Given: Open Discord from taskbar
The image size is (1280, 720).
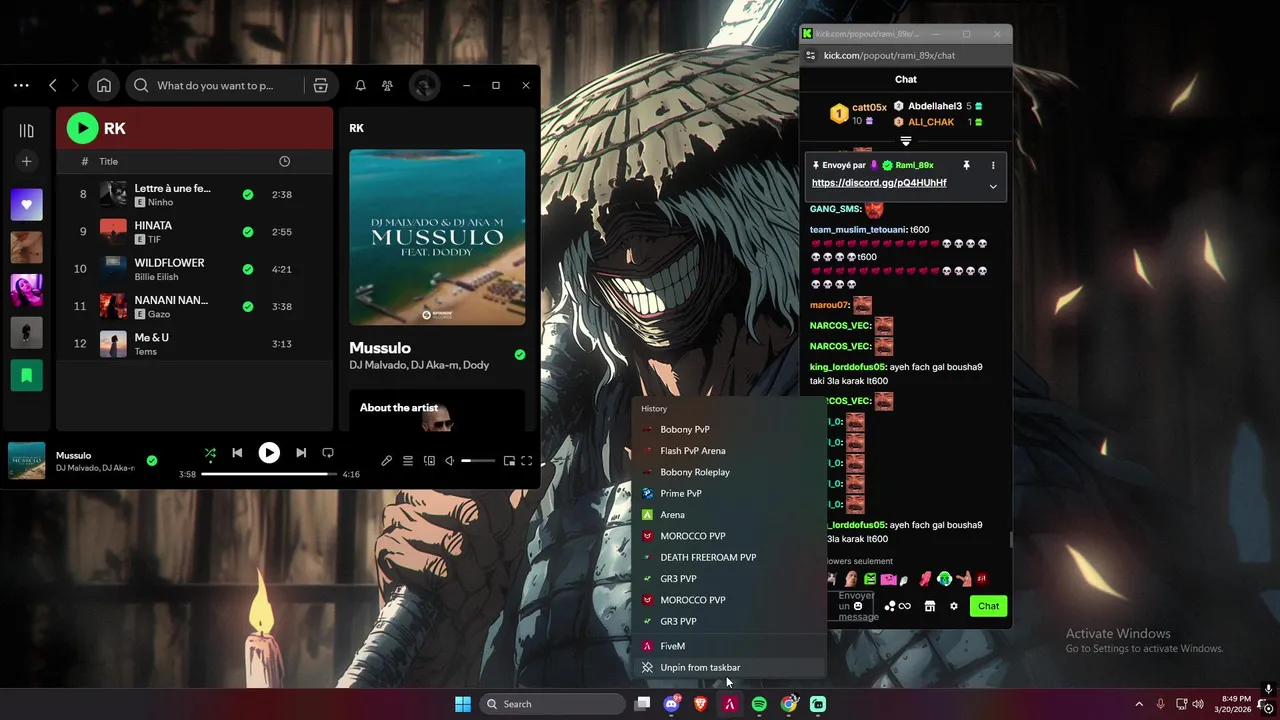Looking at the screenshot, I should click(672, 704).
